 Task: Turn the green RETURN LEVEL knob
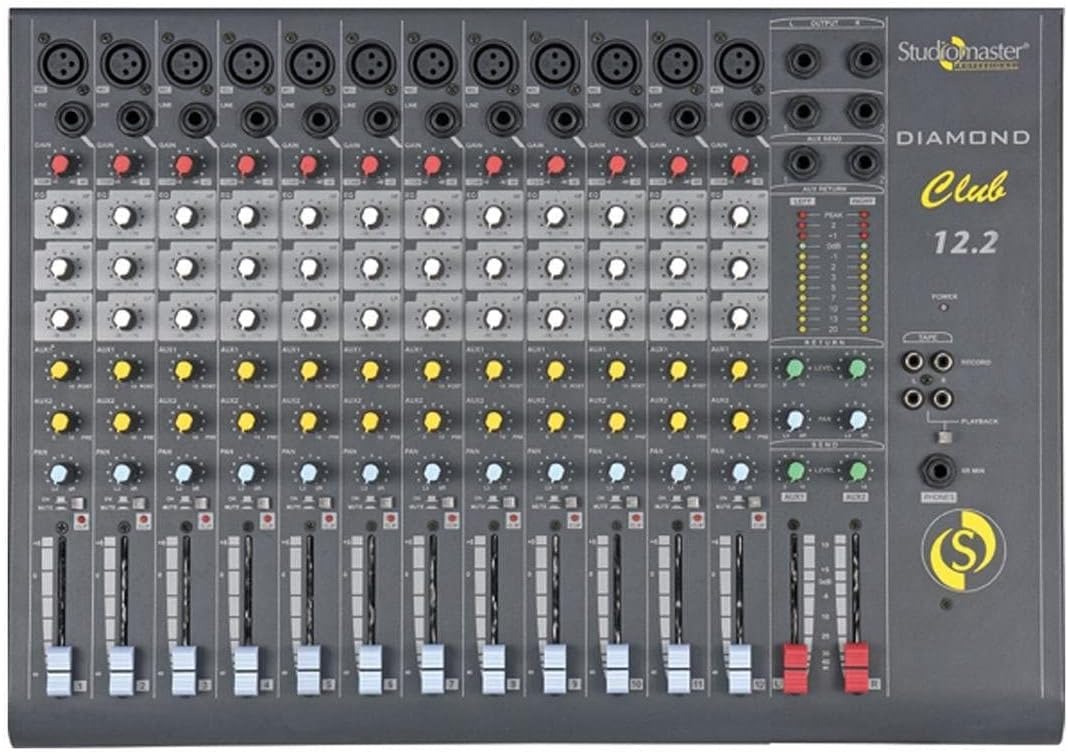(793, 366)
